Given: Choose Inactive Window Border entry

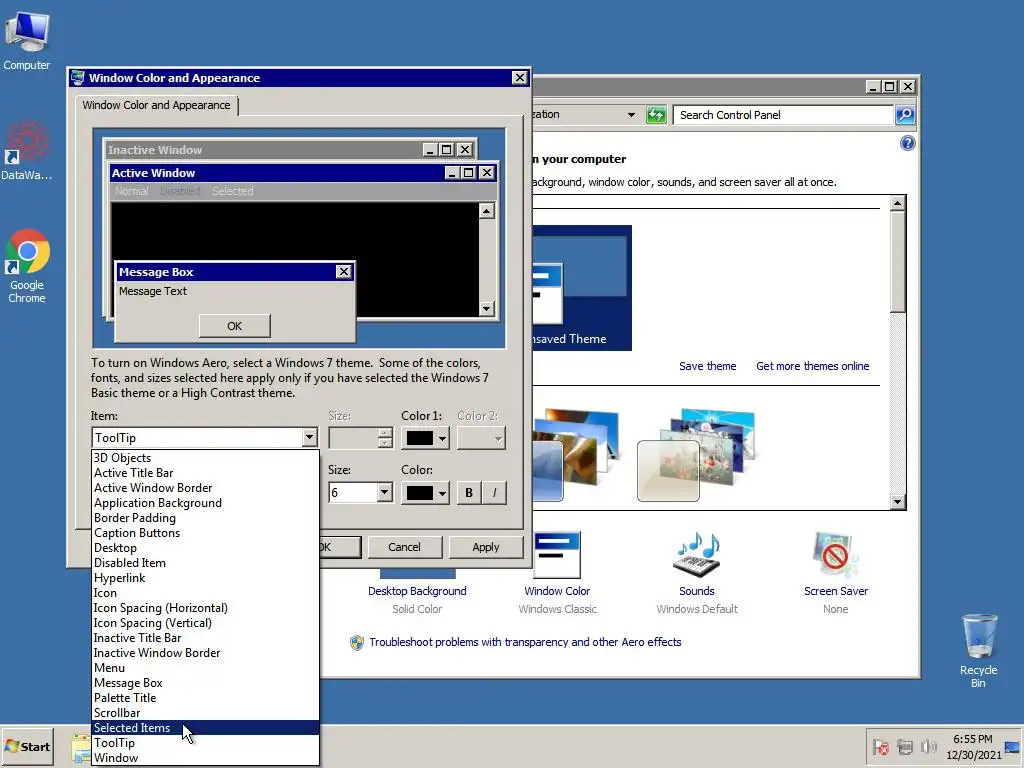Looking at the screenshot, I should (205, 653).
